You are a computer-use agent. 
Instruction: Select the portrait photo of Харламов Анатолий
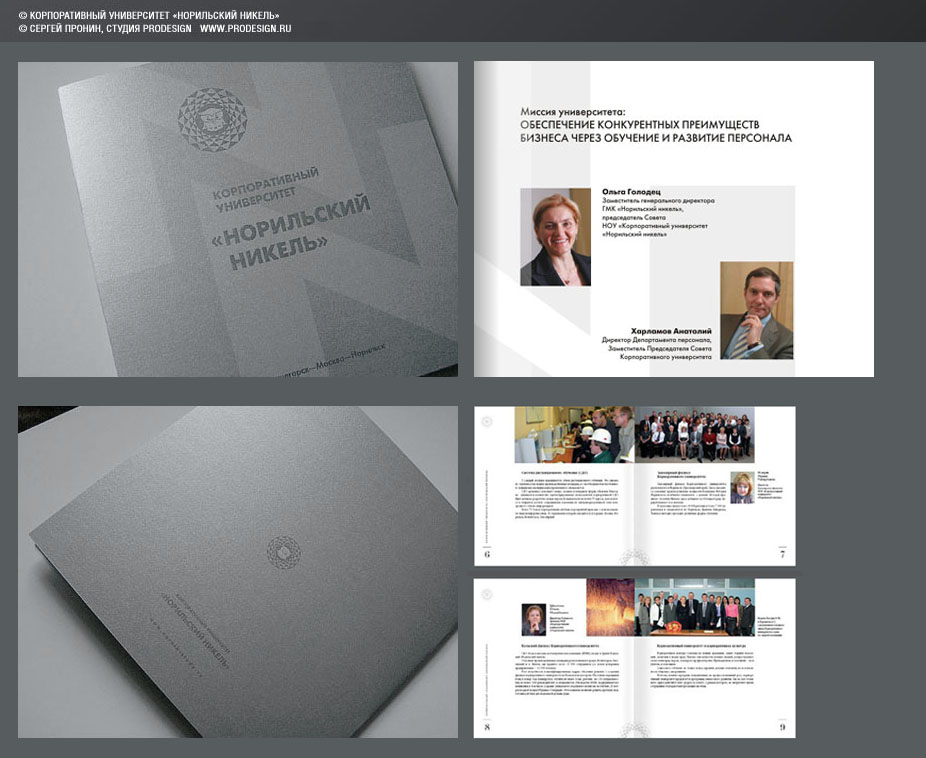pos(757,311)
